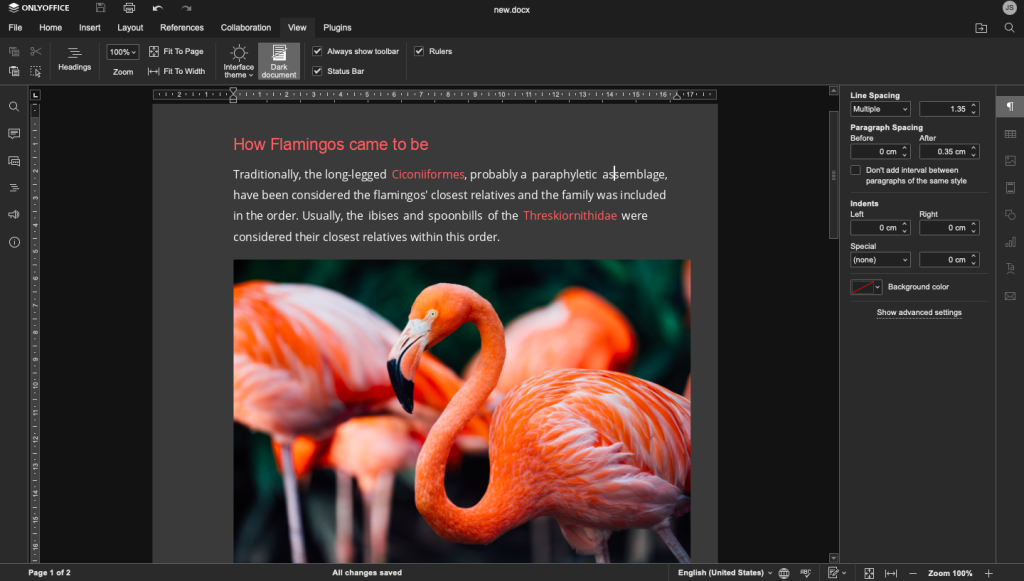Open document search in the left sidebar

pyautogui.click(x=13, y=106)
